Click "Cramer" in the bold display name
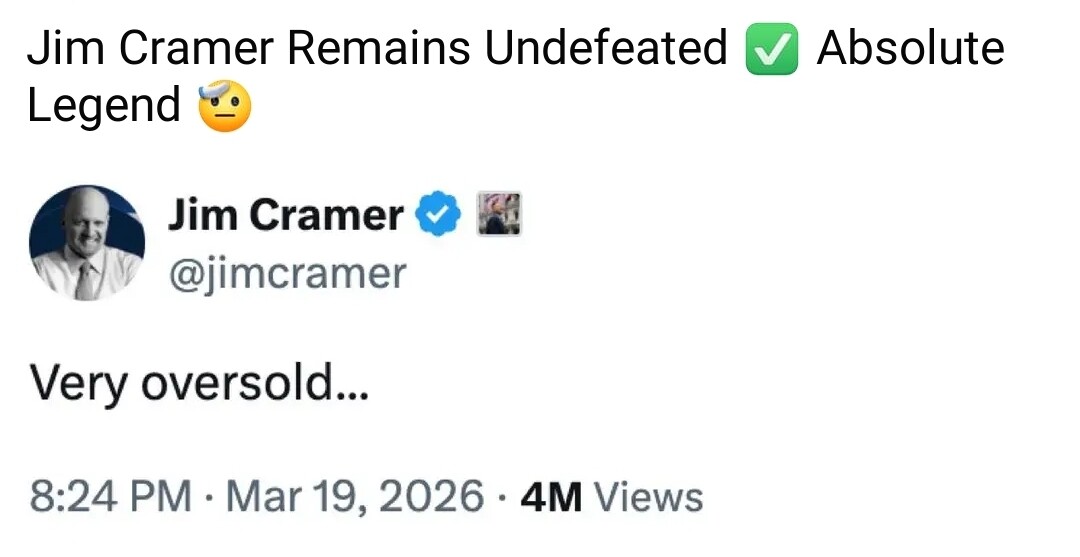Viewport: 1080px width, 557px height. point(325,215)
